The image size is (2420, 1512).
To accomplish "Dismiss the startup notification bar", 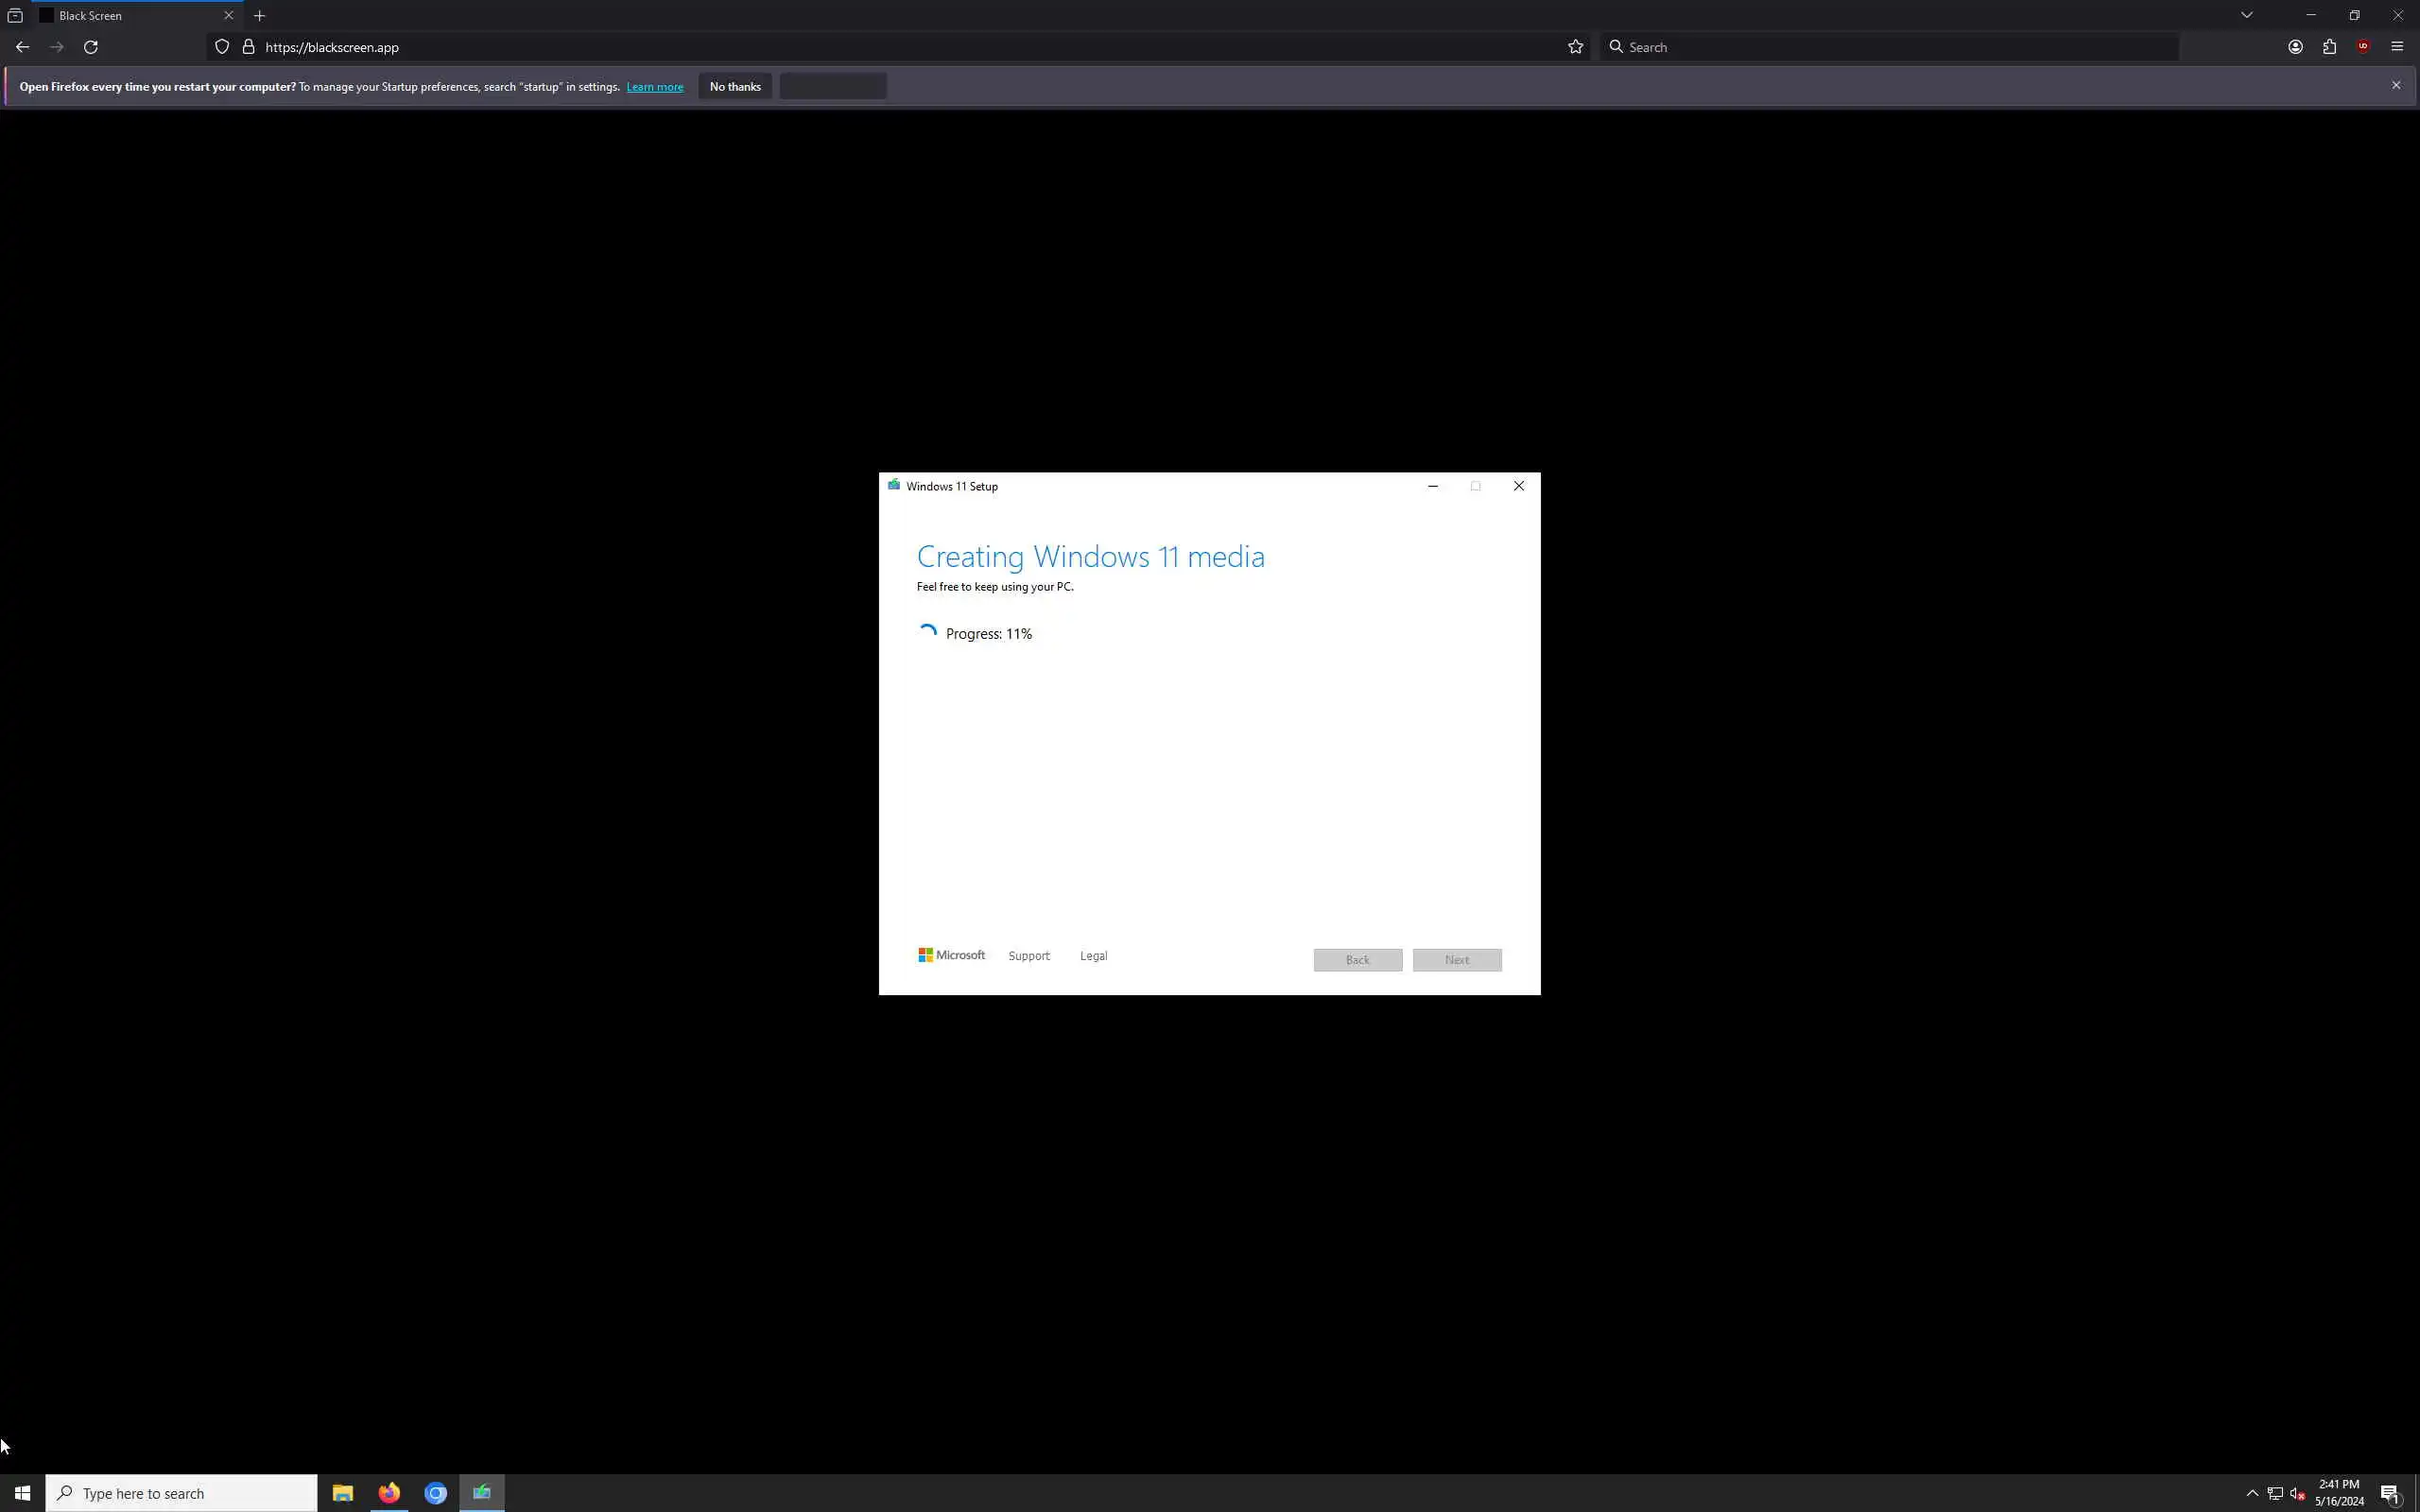I will (2396, 85).
